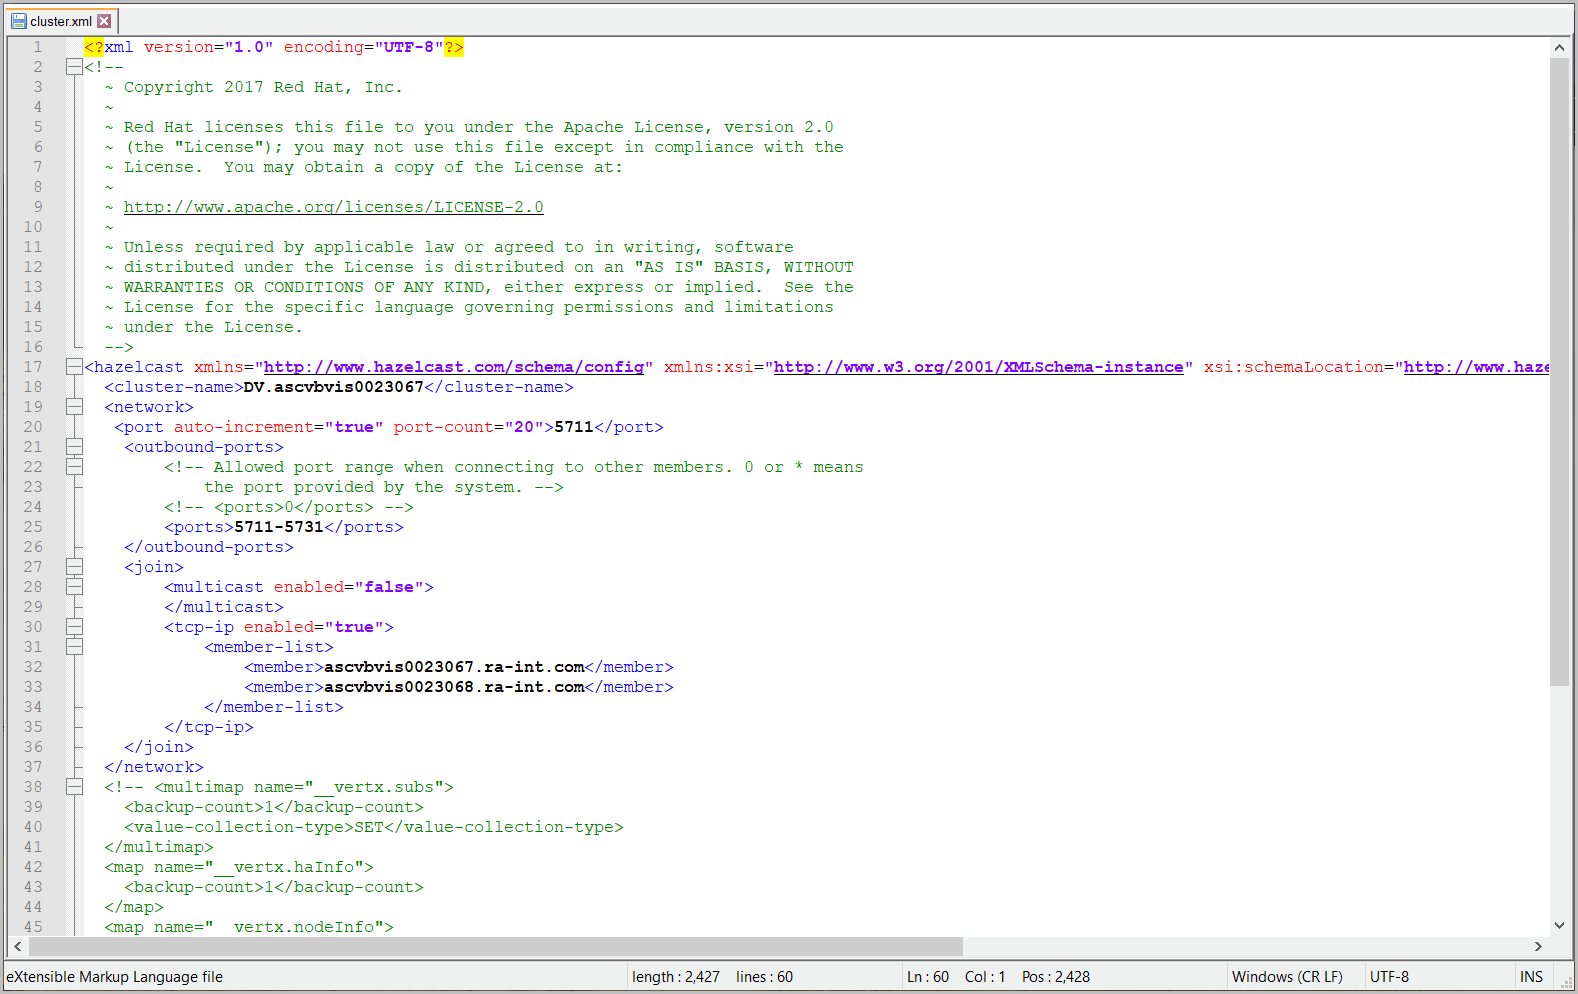Fold the outbound-ports block on line 21
This screenshot has height=994, width=1578.
tap(74, 447)
